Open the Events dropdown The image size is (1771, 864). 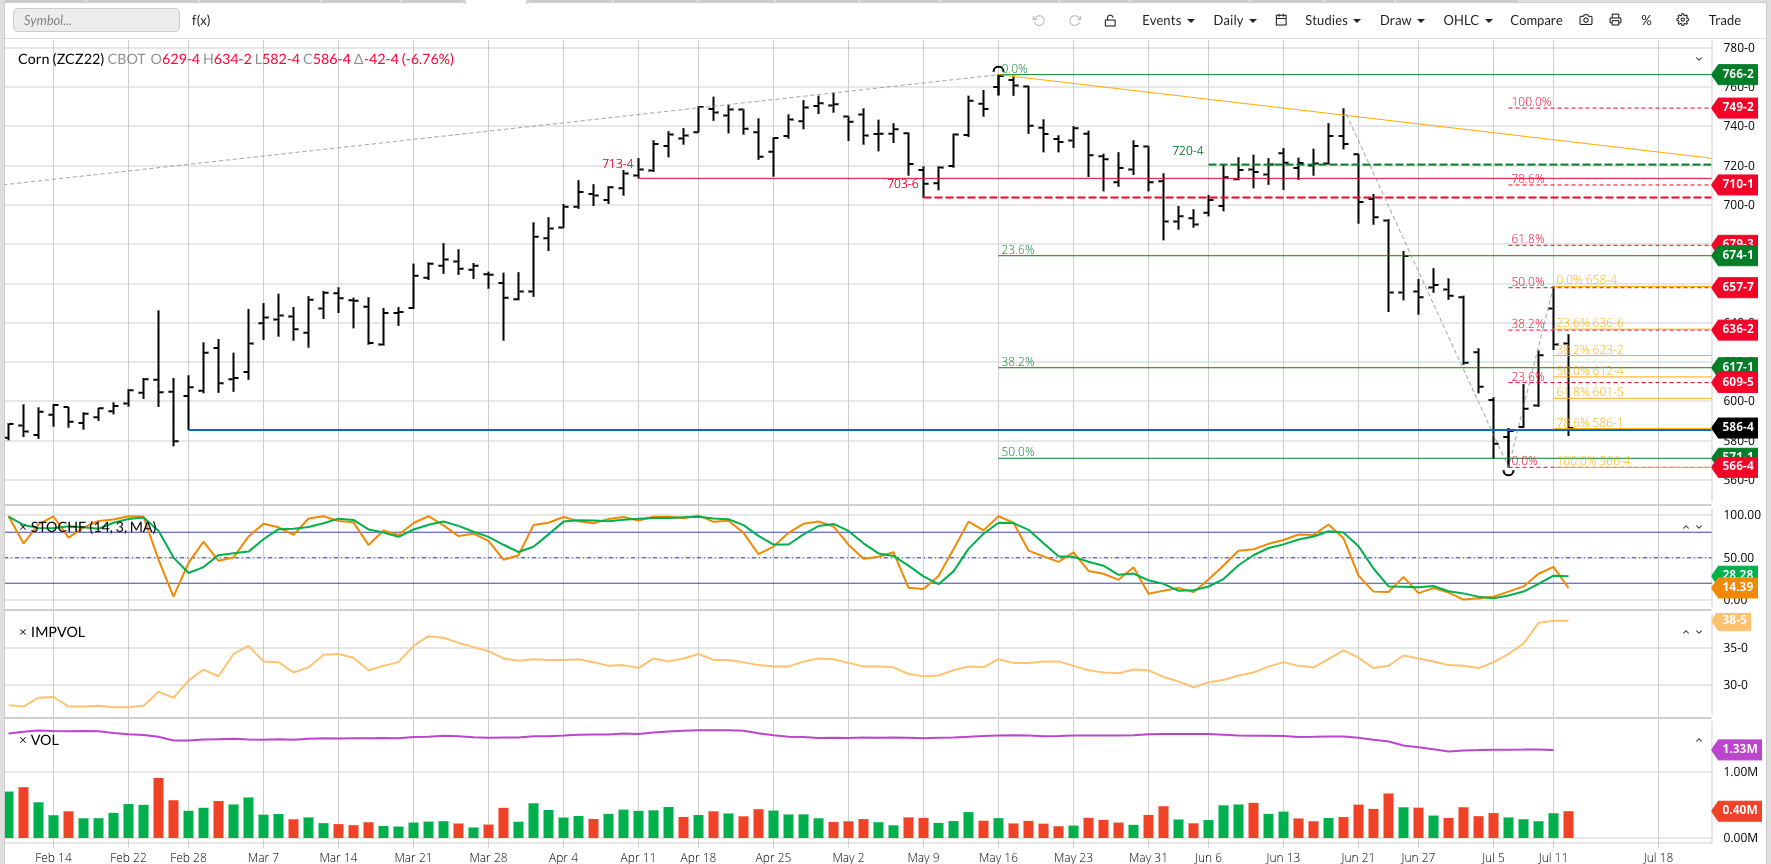coord(1168,20)
